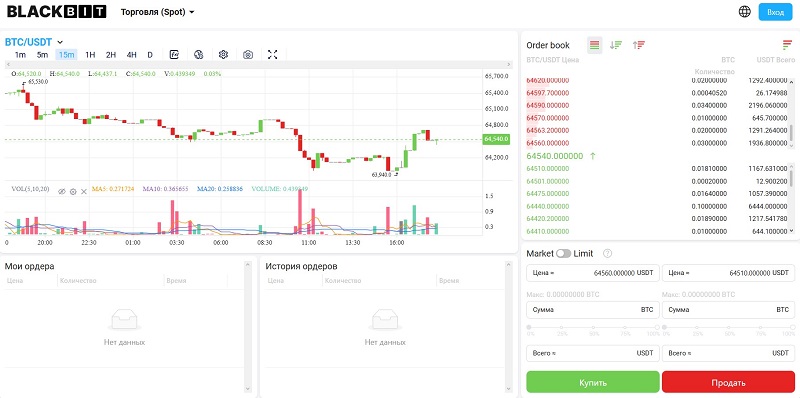Click the red Продать button
This screenshot has width=800, height=398.
coord(729,383)
